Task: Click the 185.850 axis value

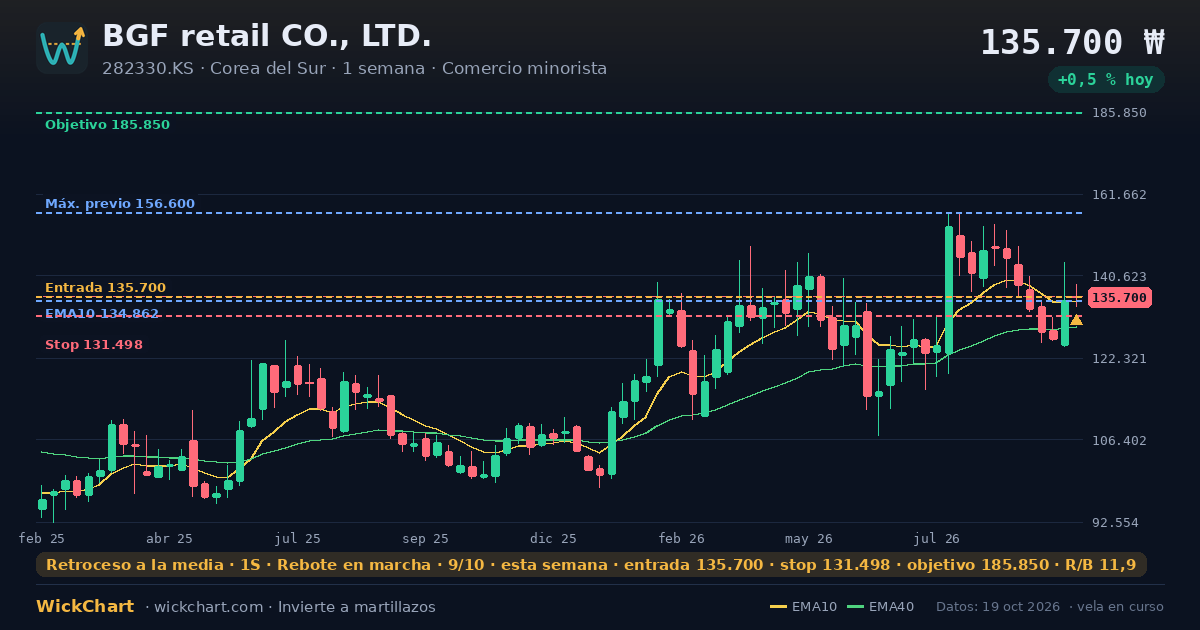Action: (x=1119, y=113)
